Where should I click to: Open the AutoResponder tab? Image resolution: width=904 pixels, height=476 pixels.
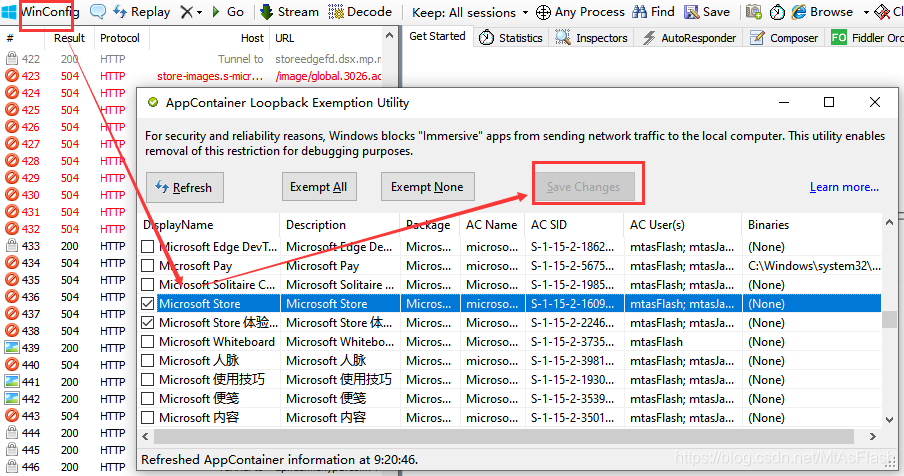(x=690, y=37)
